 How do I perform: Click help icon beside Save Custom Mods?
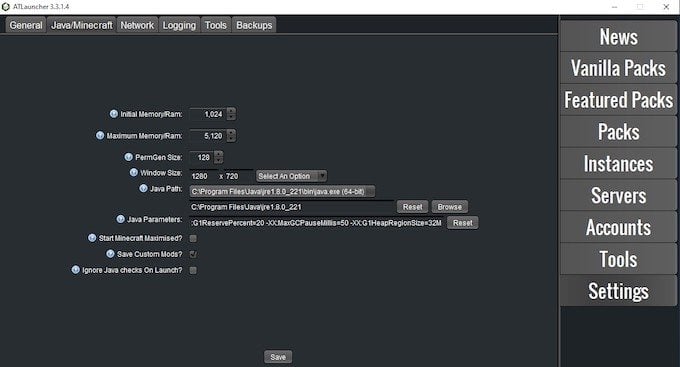110,254
